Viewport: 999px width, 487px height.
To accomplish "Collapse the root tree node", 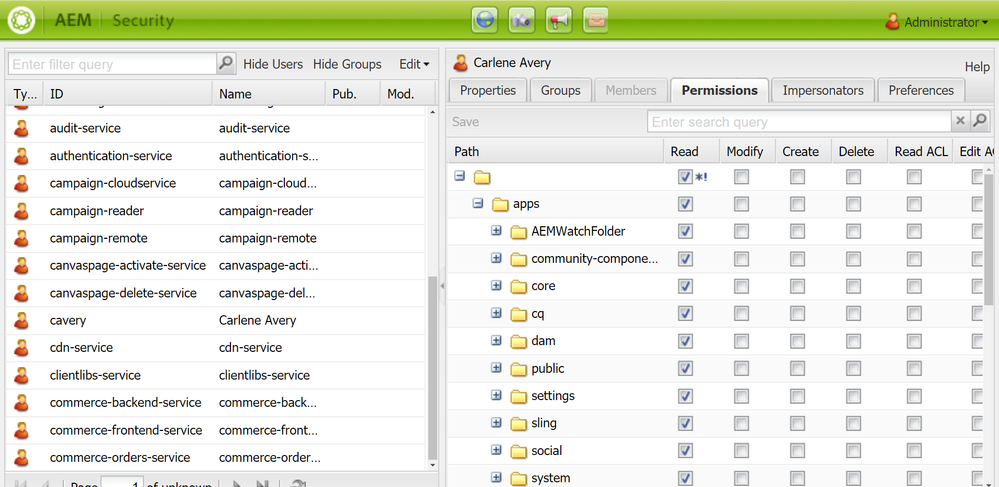I will pos(460,176).
